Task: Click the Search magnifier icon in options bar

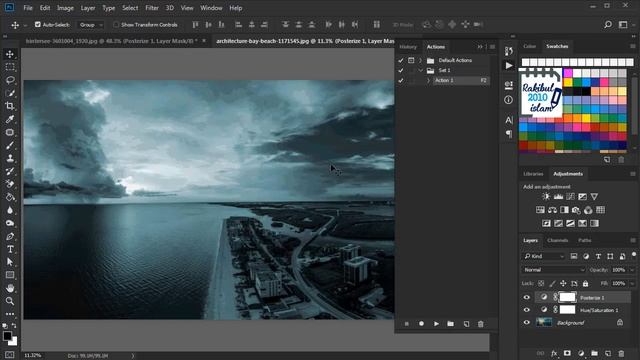Action: [x=608, y=24]
